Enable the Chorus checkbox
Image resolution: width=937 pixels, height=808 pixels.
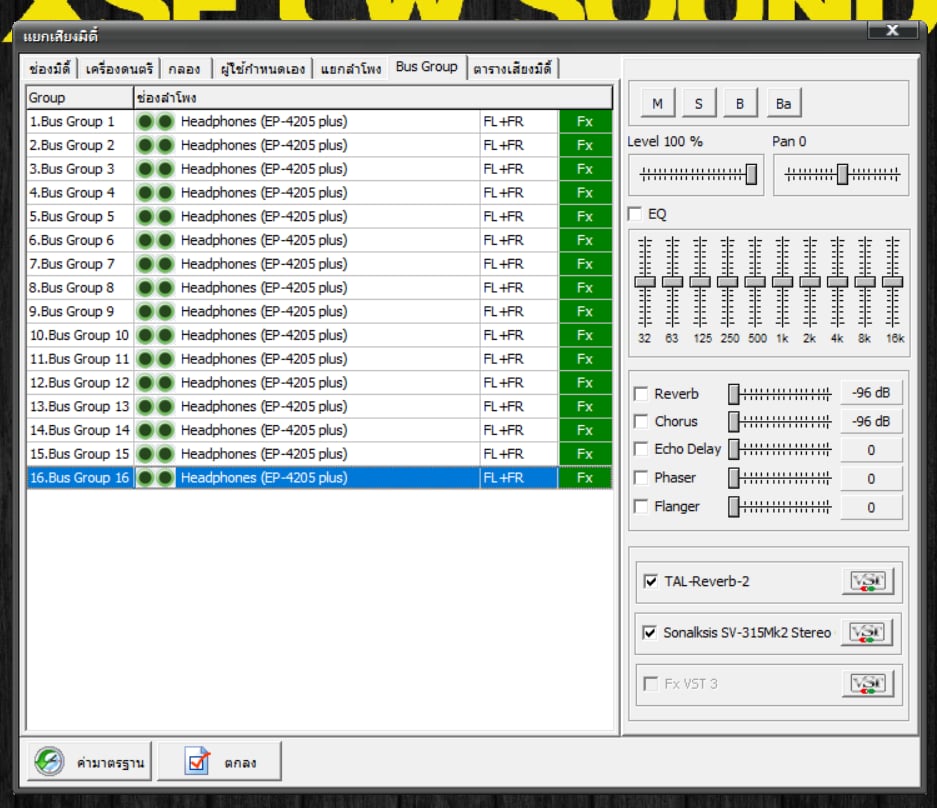point(641,422)
